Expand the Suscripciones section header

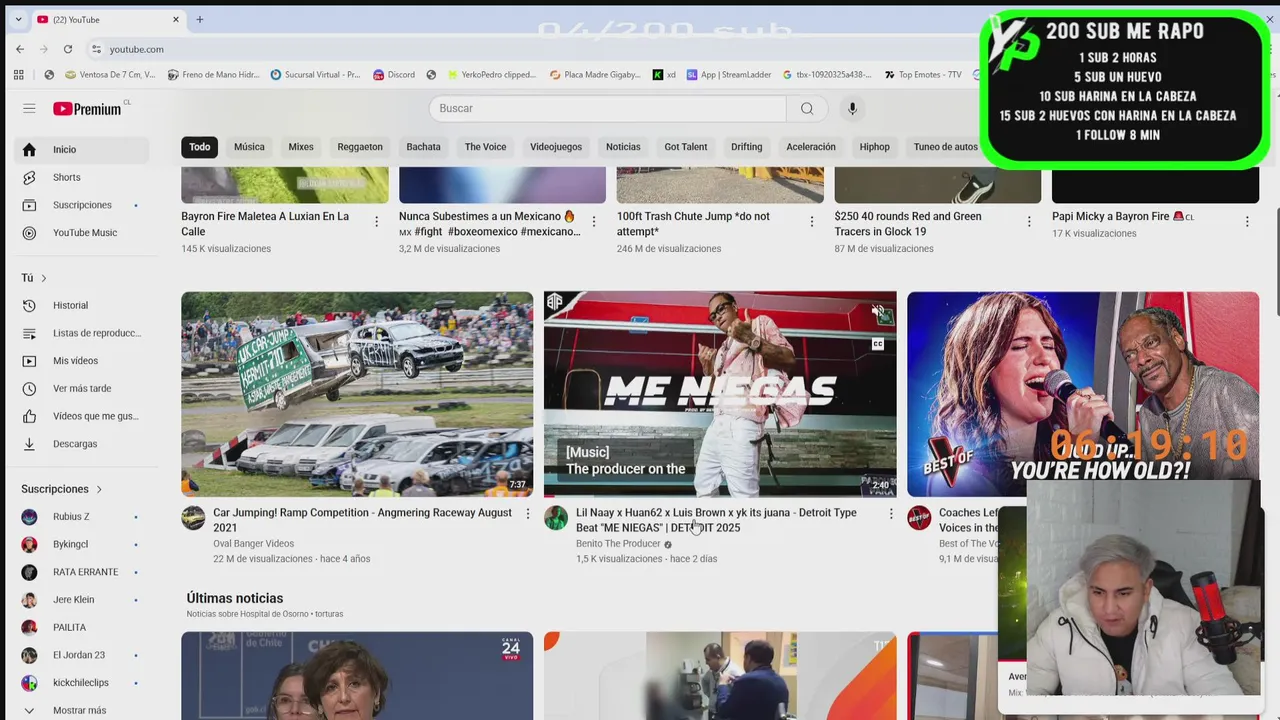[x=62, y=489]
